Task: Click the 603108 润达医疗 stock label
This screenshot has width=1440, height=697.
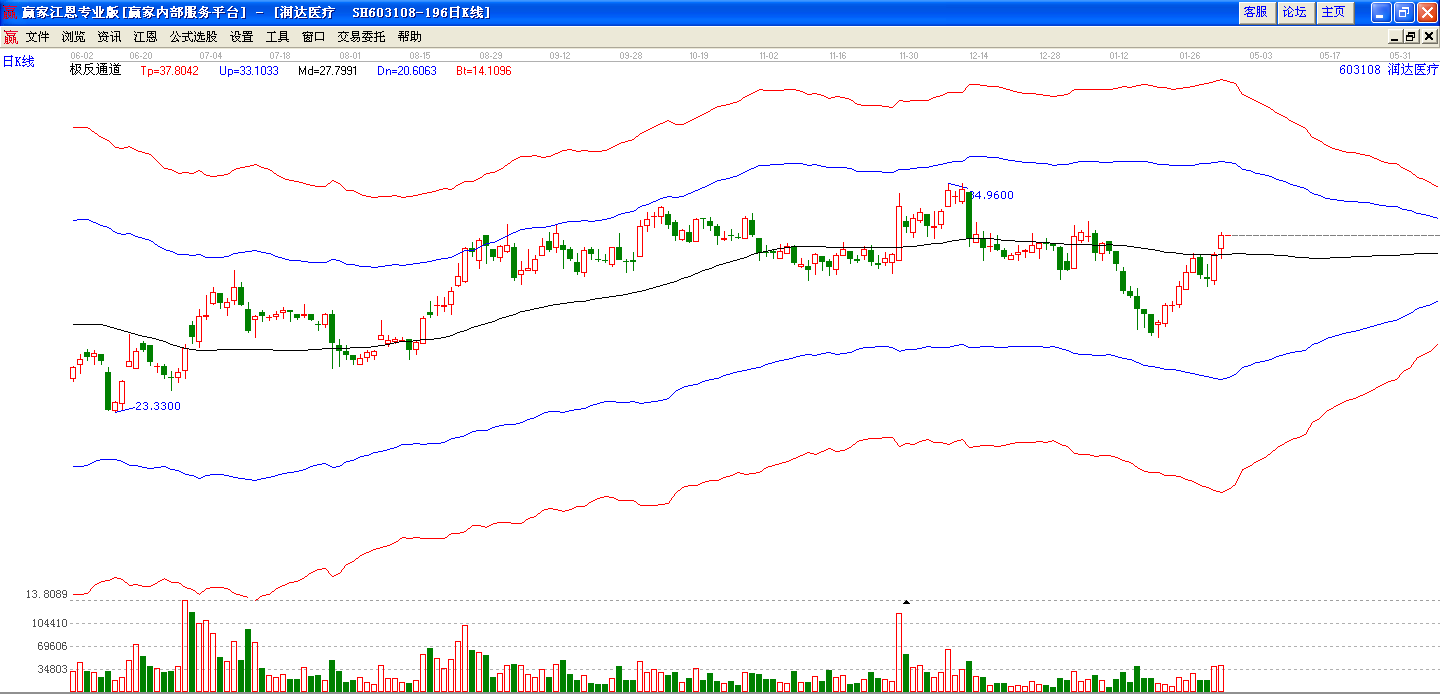Action: click(1388, 70)
